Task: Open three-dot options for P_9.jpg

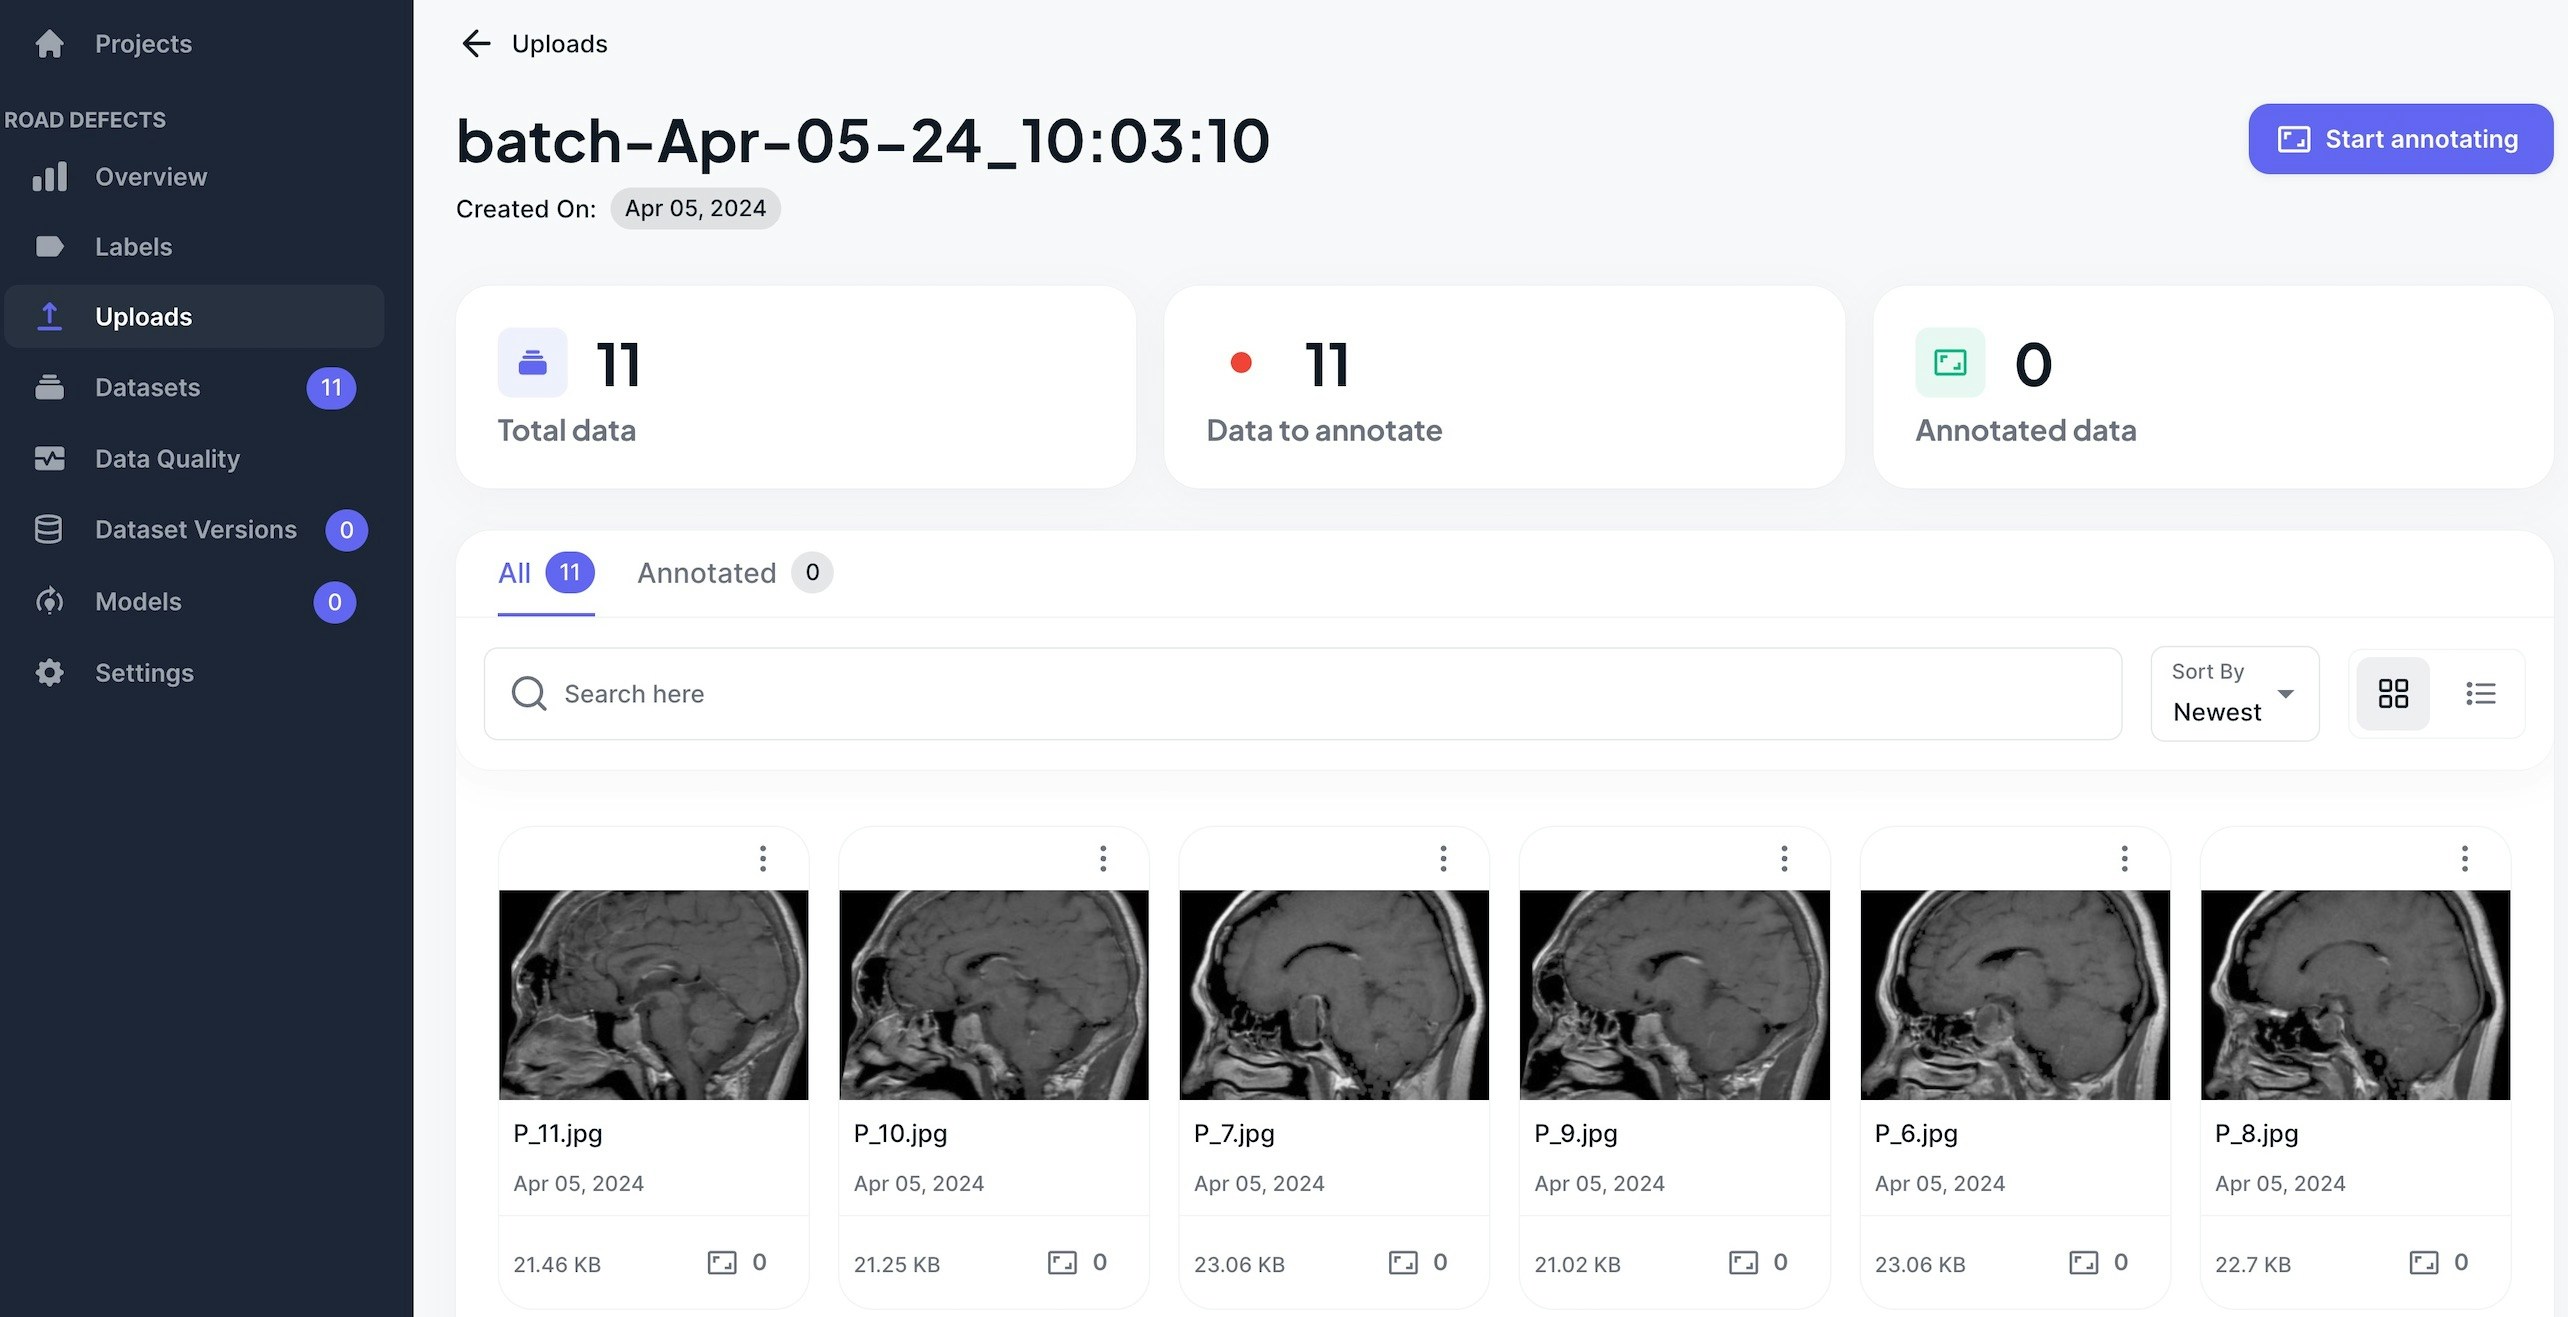Action: click(1784, 858)
